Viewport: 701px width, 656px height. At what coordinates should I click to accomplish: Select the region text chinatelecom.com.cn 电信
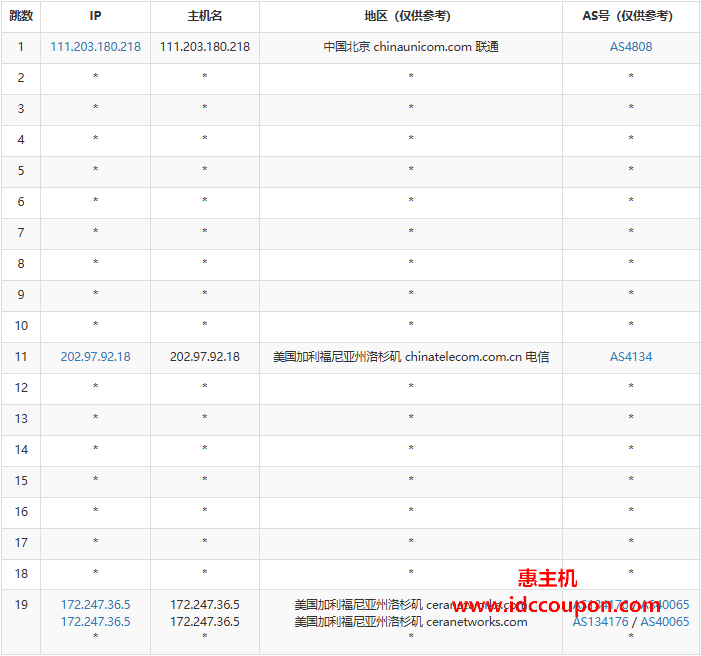tap(477, 357)
